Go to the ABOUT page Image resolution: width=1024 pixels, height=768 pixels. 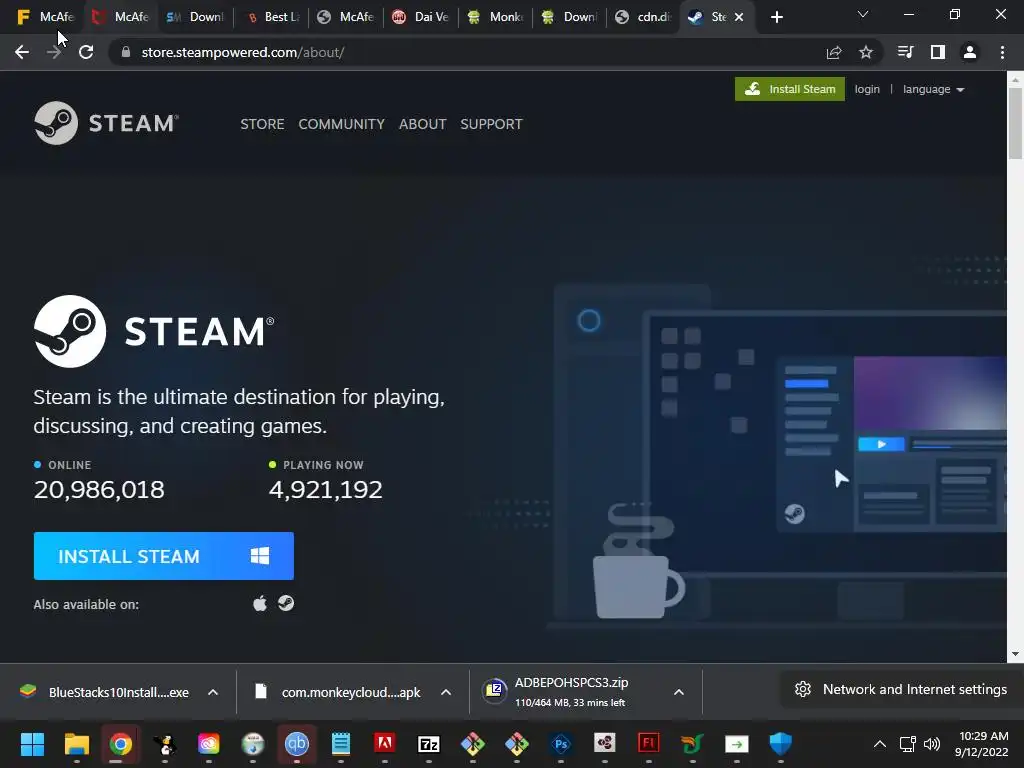pyautogui.click(x=423, y=124)
